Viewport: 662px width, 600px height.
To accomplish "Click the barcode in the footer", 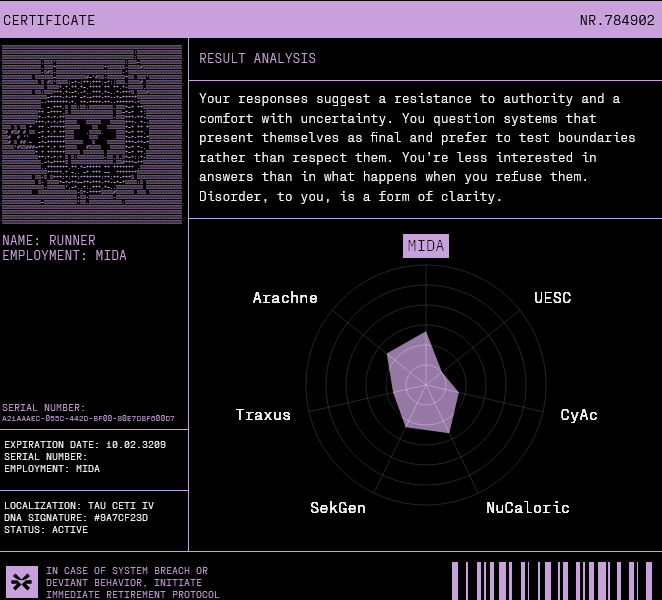I will tap(552, 581).
